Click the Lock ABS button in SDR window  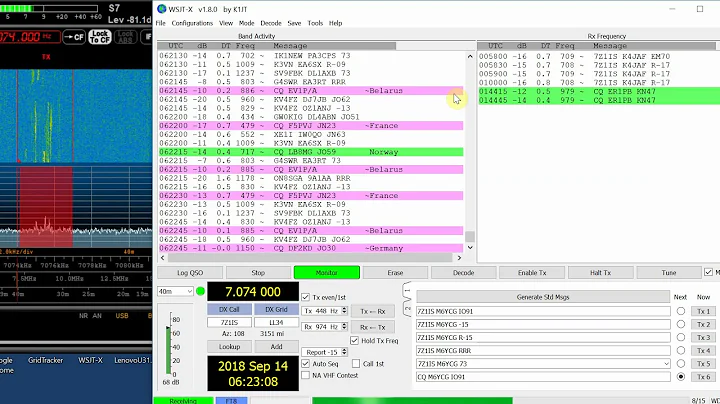(125, 37)
